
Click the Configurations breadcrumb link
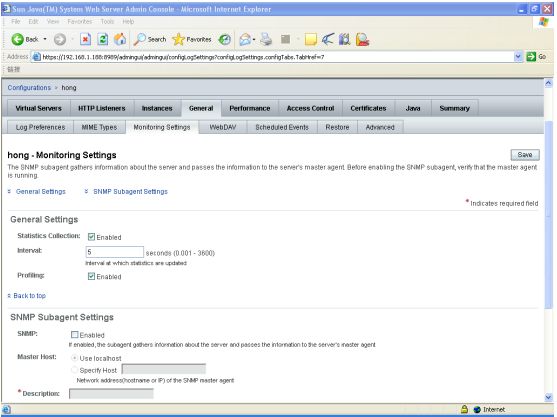[29, 88]
